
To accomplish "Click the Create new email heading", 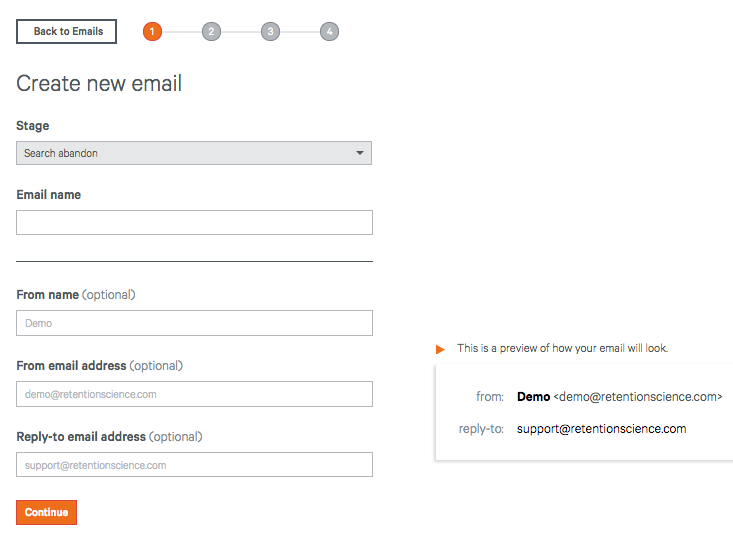I will pyautogui.click(x=99, y=84).
